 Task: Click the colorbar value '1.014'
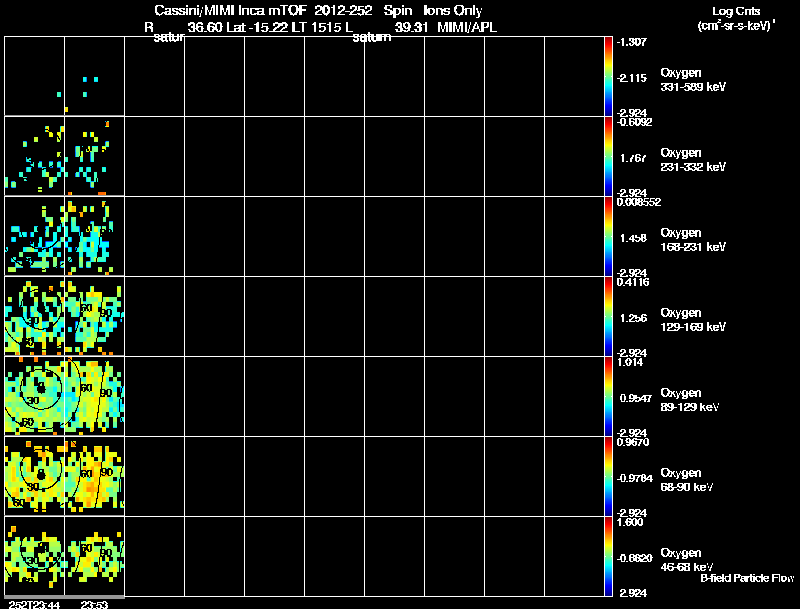pyautogui.click(x=630, y=362)
